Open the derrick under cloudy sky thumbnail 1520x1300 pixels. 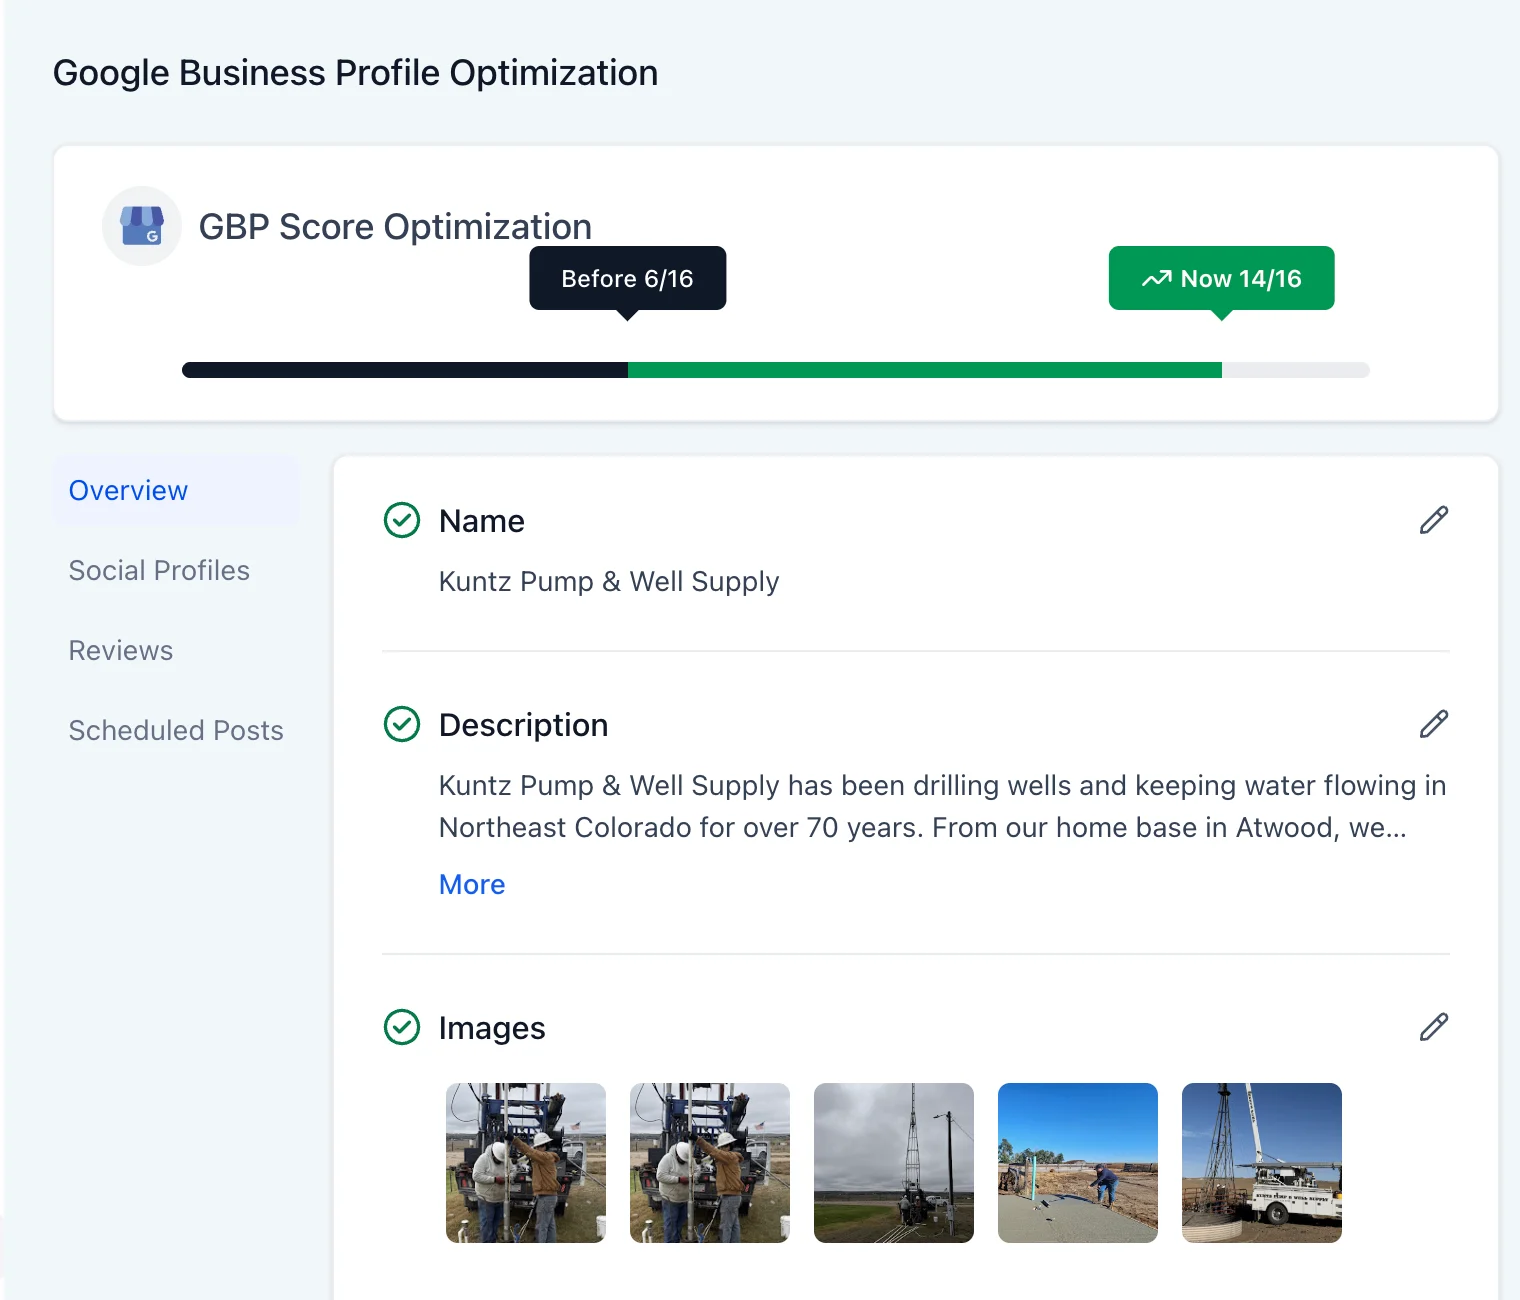894,1163
